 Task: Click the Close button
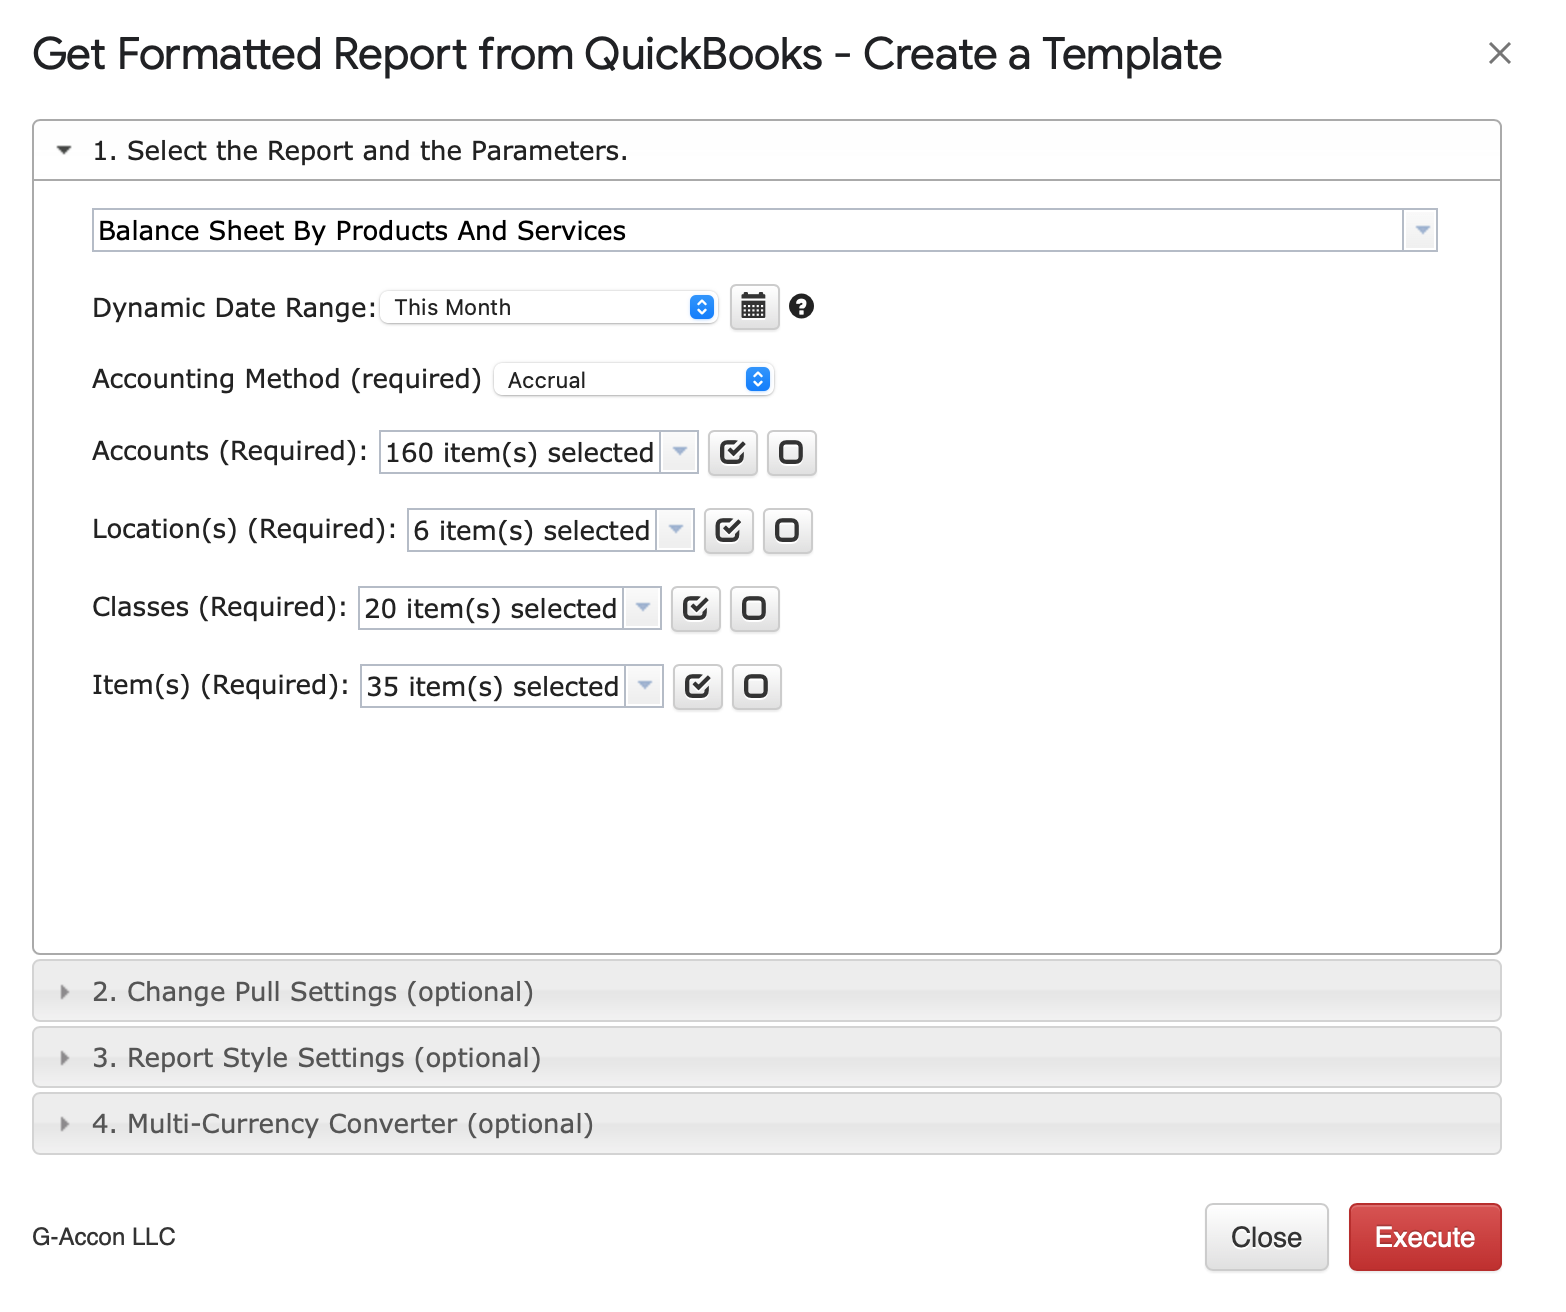[1266, 1238]
